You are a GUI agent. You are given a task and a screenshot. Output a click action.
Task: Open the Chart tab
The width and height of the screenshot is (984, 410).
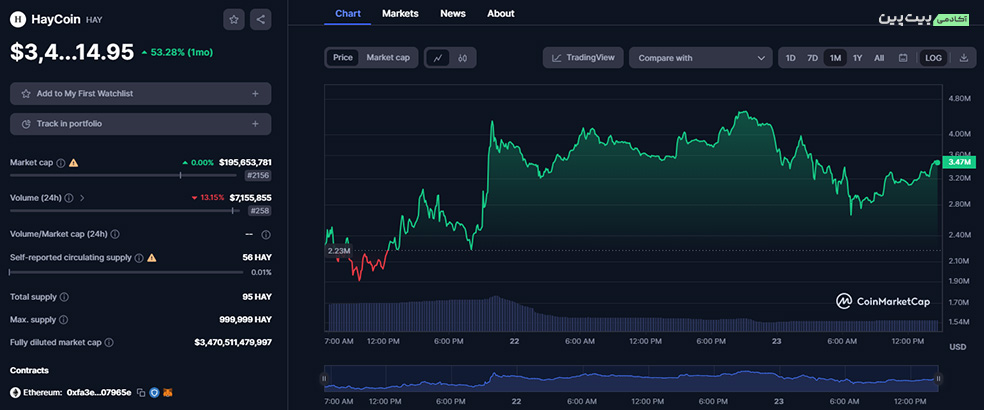(x=348, y=13)
